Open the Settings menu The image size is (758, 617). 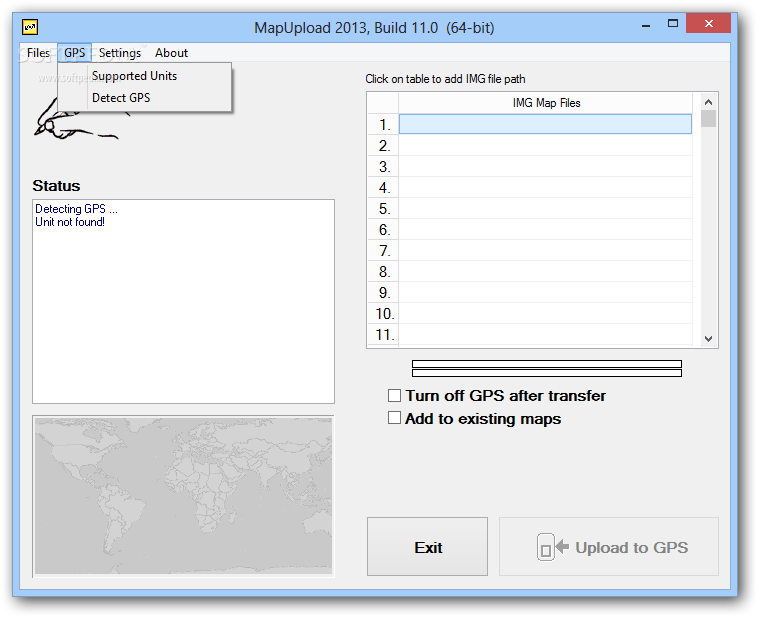120,53
